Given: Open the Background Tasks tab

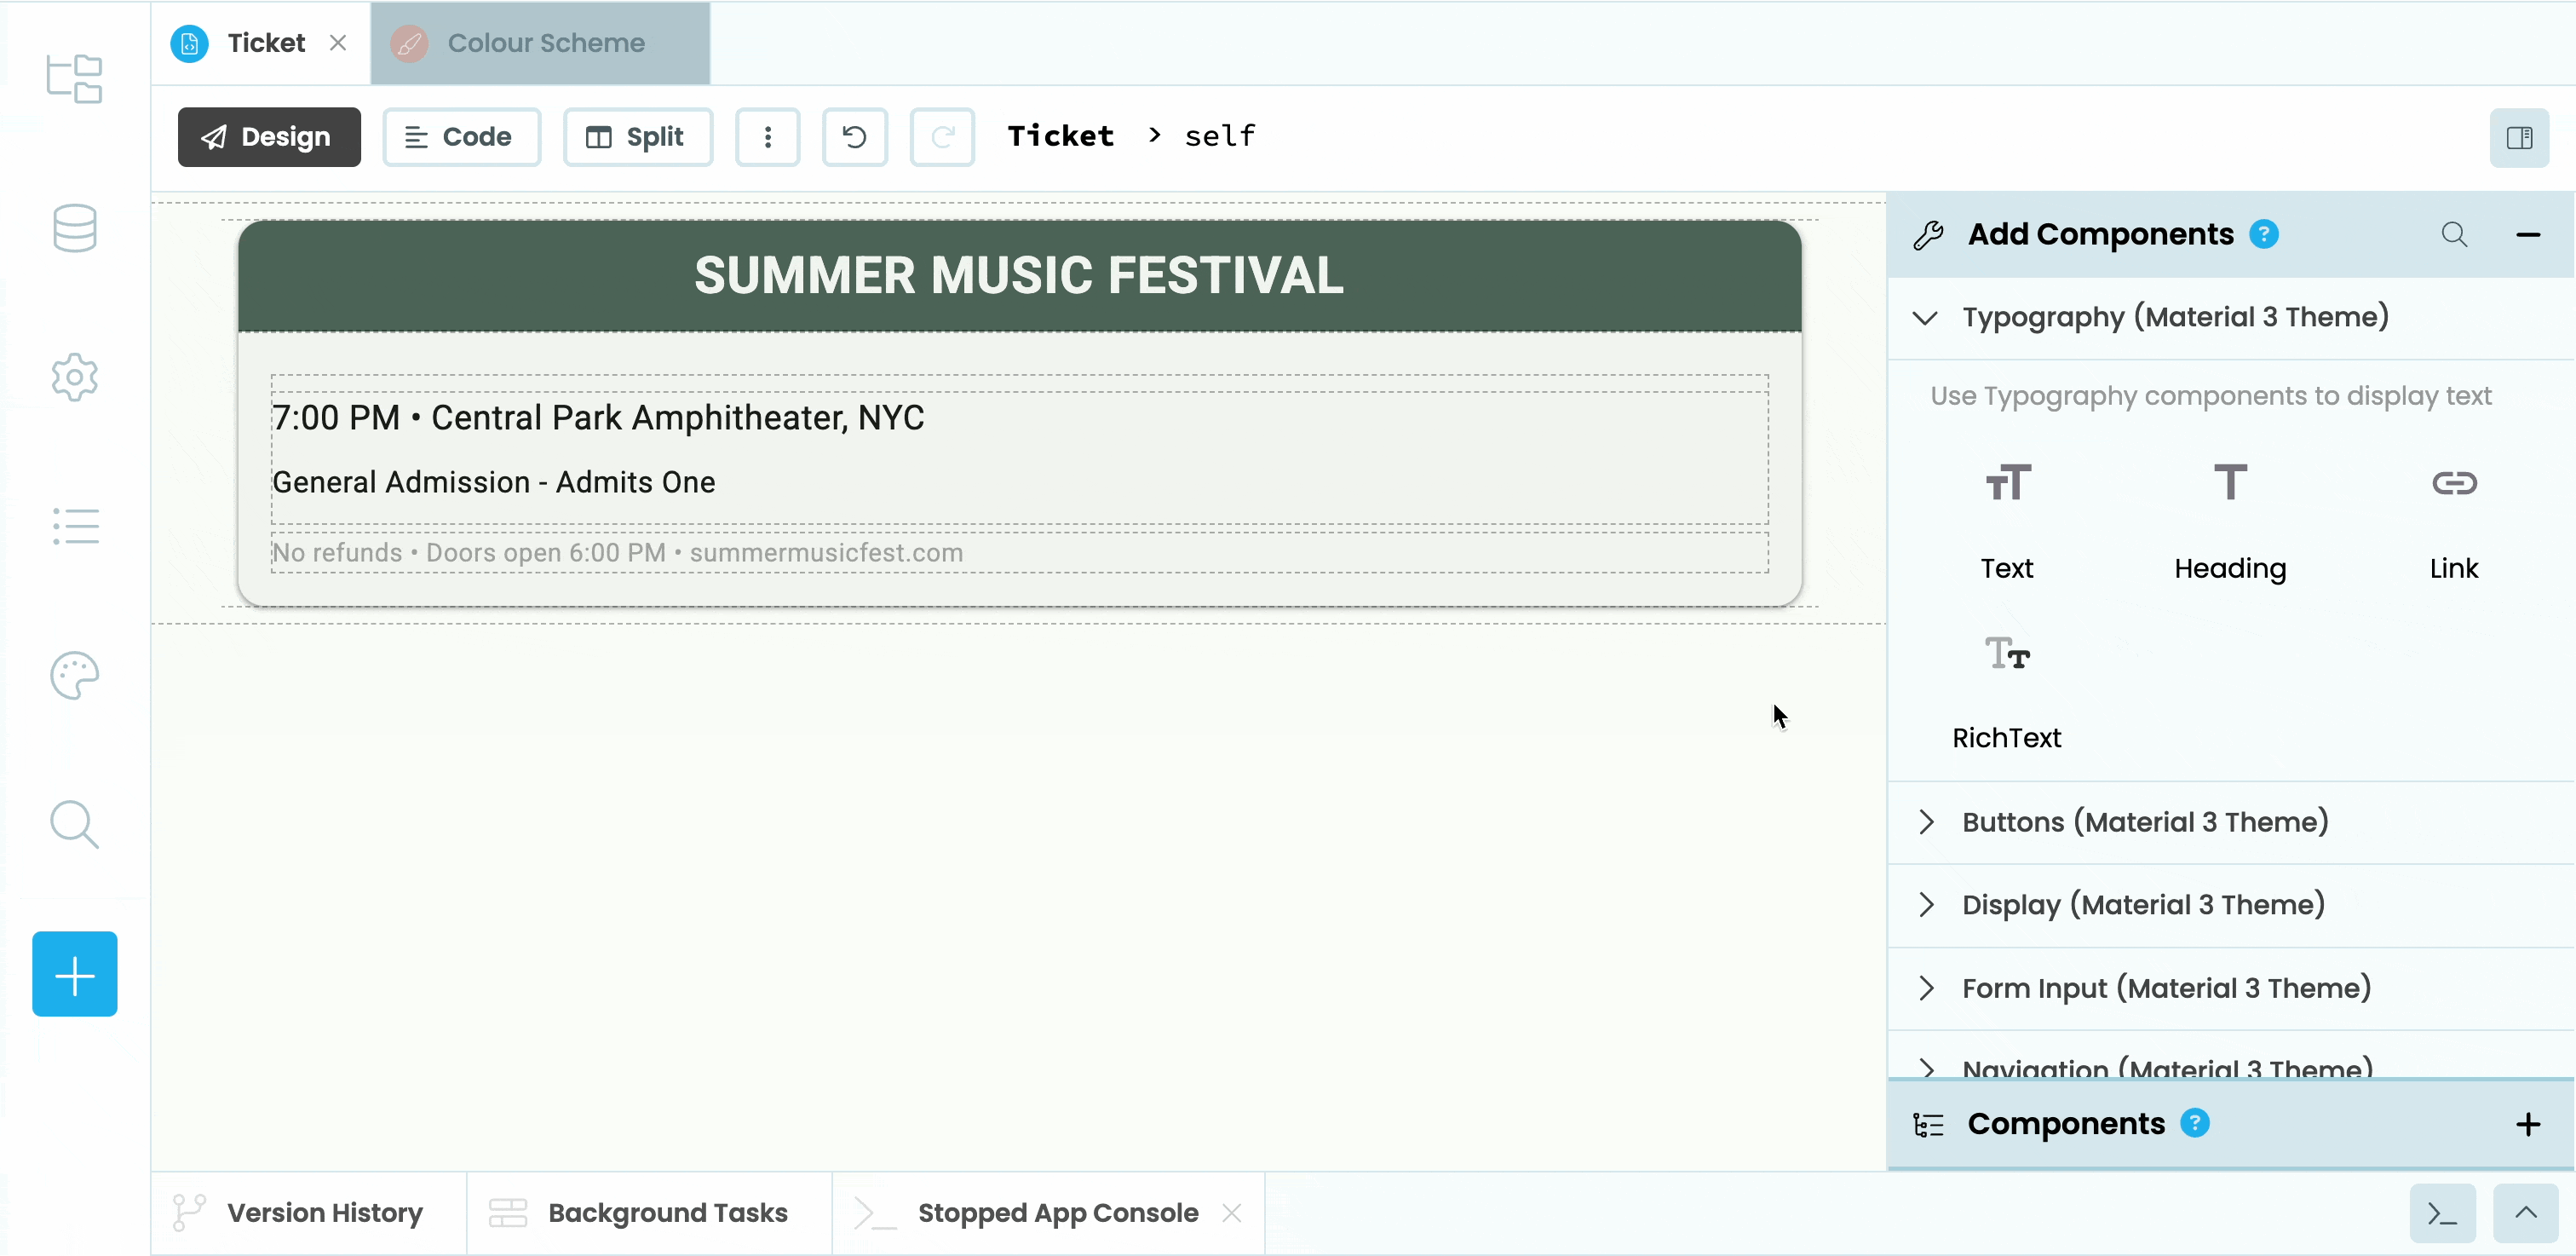Looking at the screenshot, I should click(x=649, y=1213).
